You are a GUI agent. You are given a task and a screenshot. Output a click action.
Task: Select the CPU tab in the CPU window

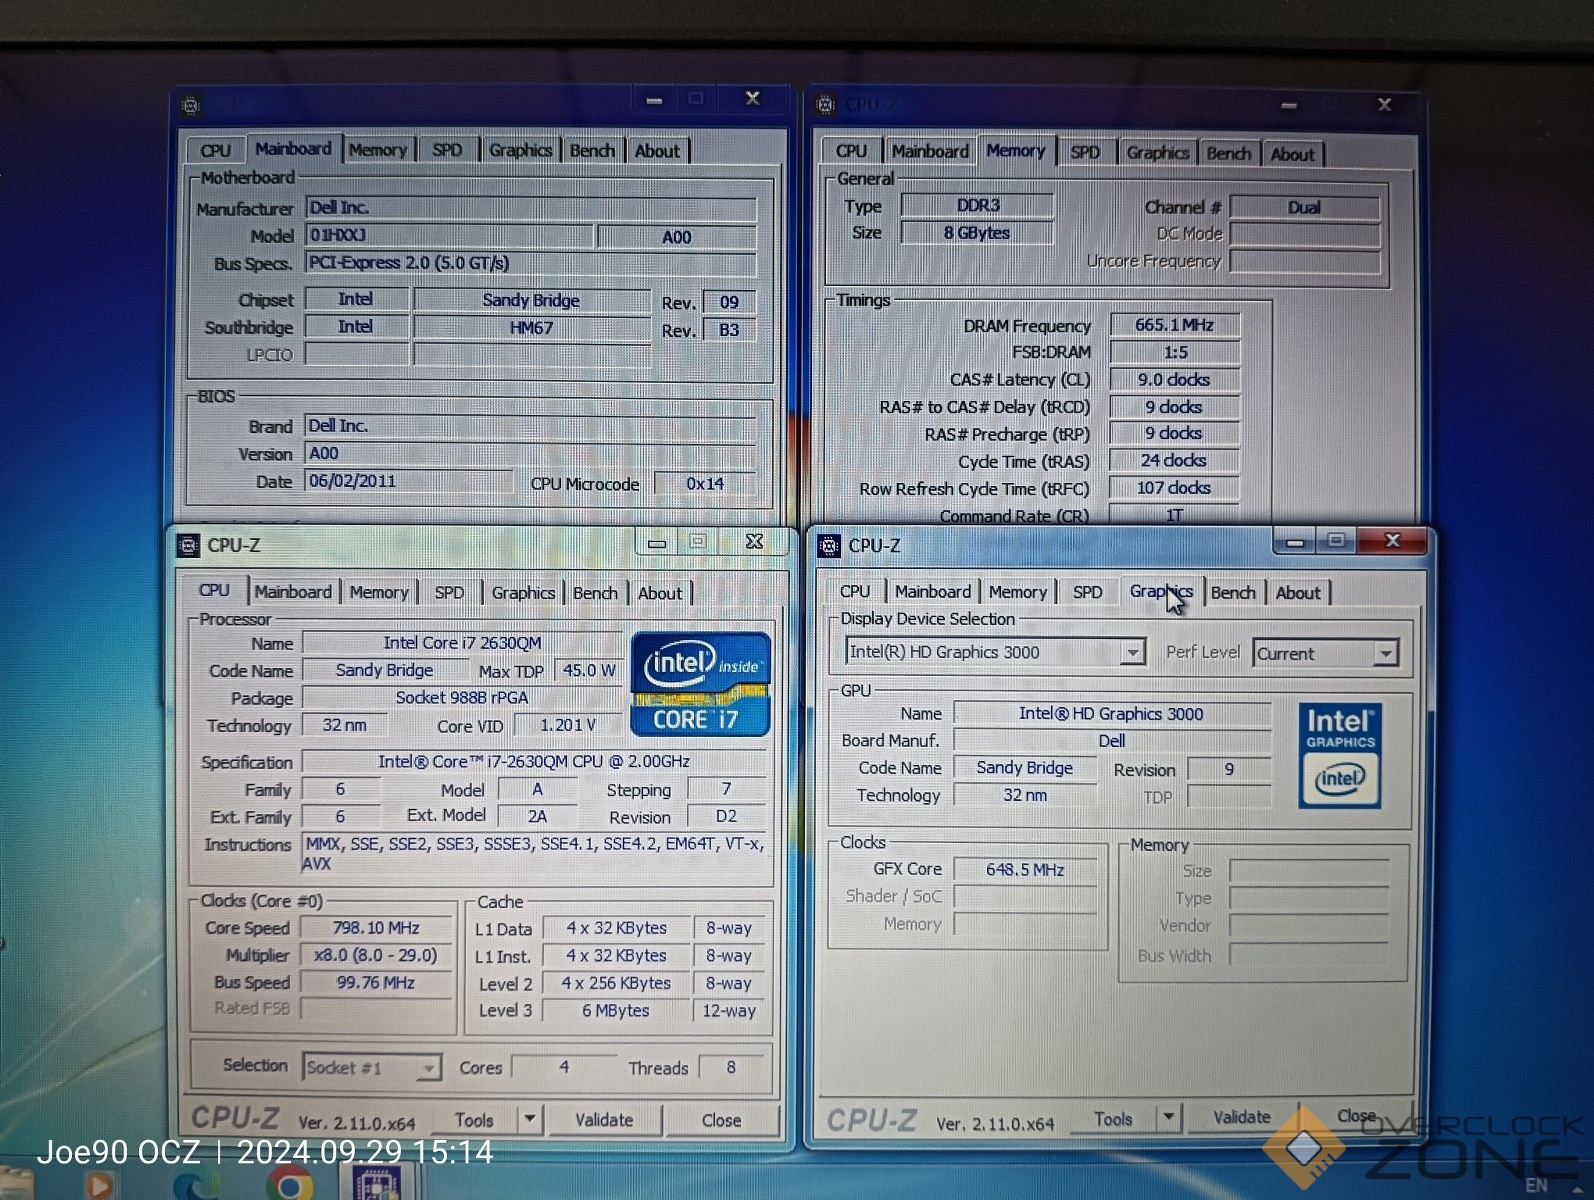[214, 590]
